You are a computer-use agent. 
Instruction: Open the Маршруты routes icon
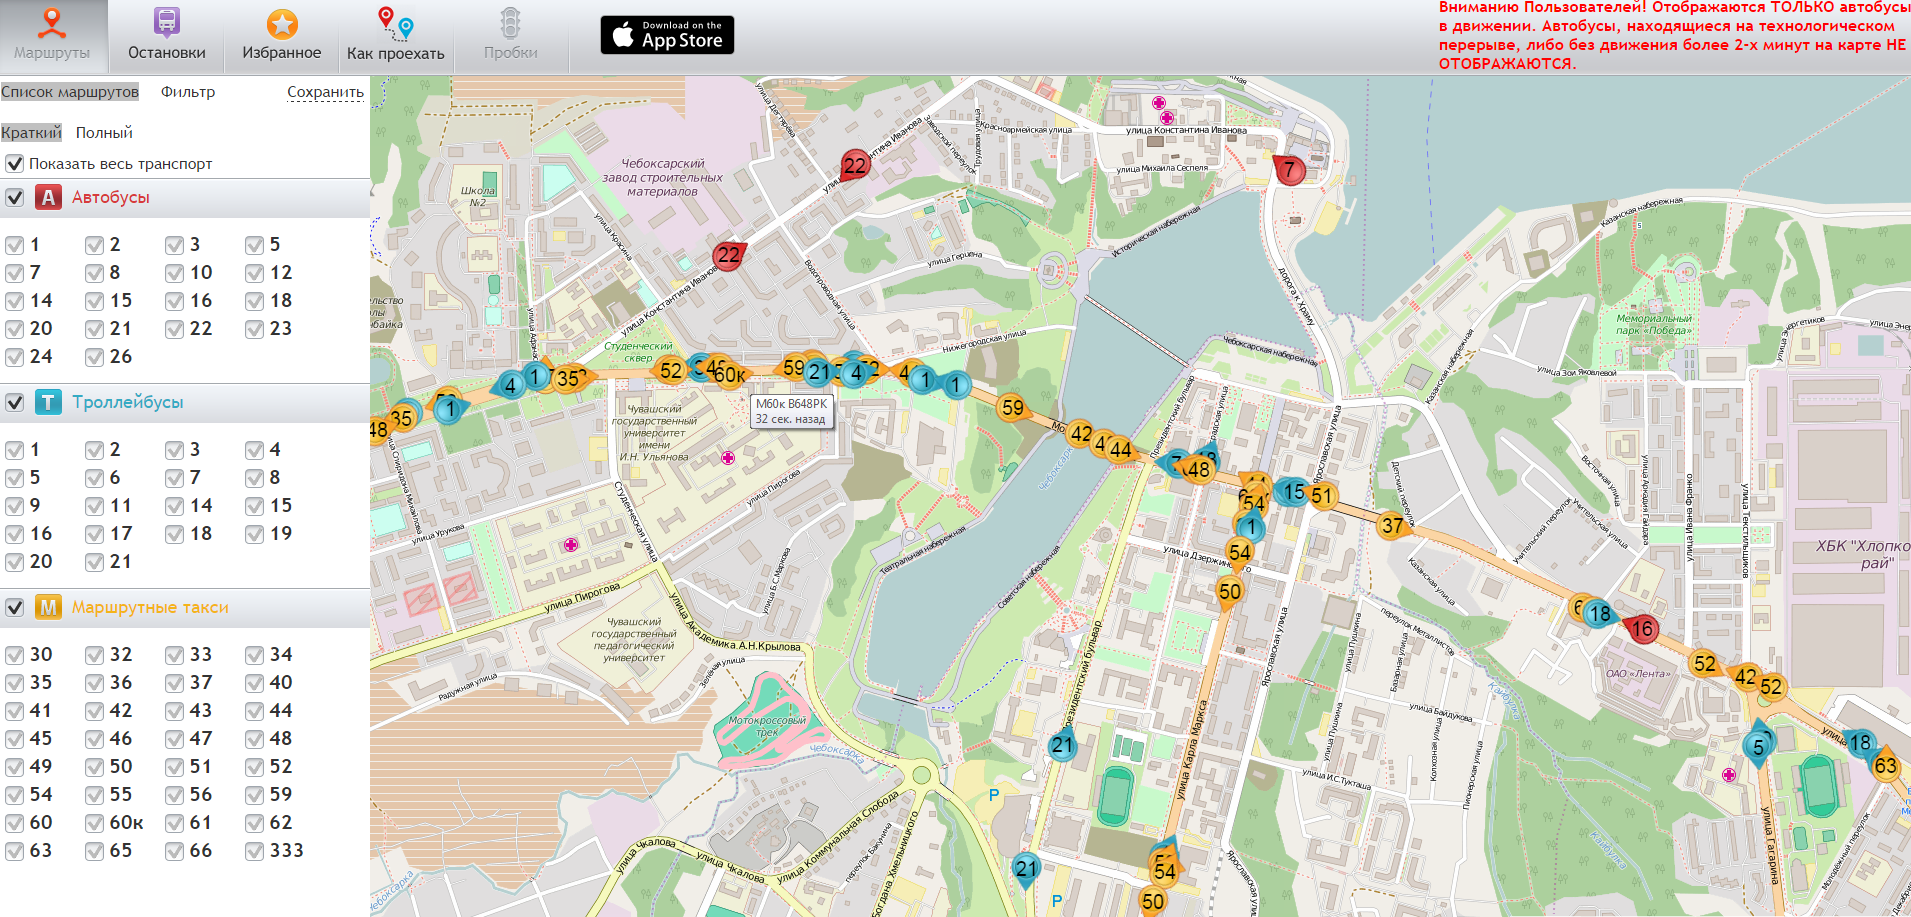(x=52, y=23)
